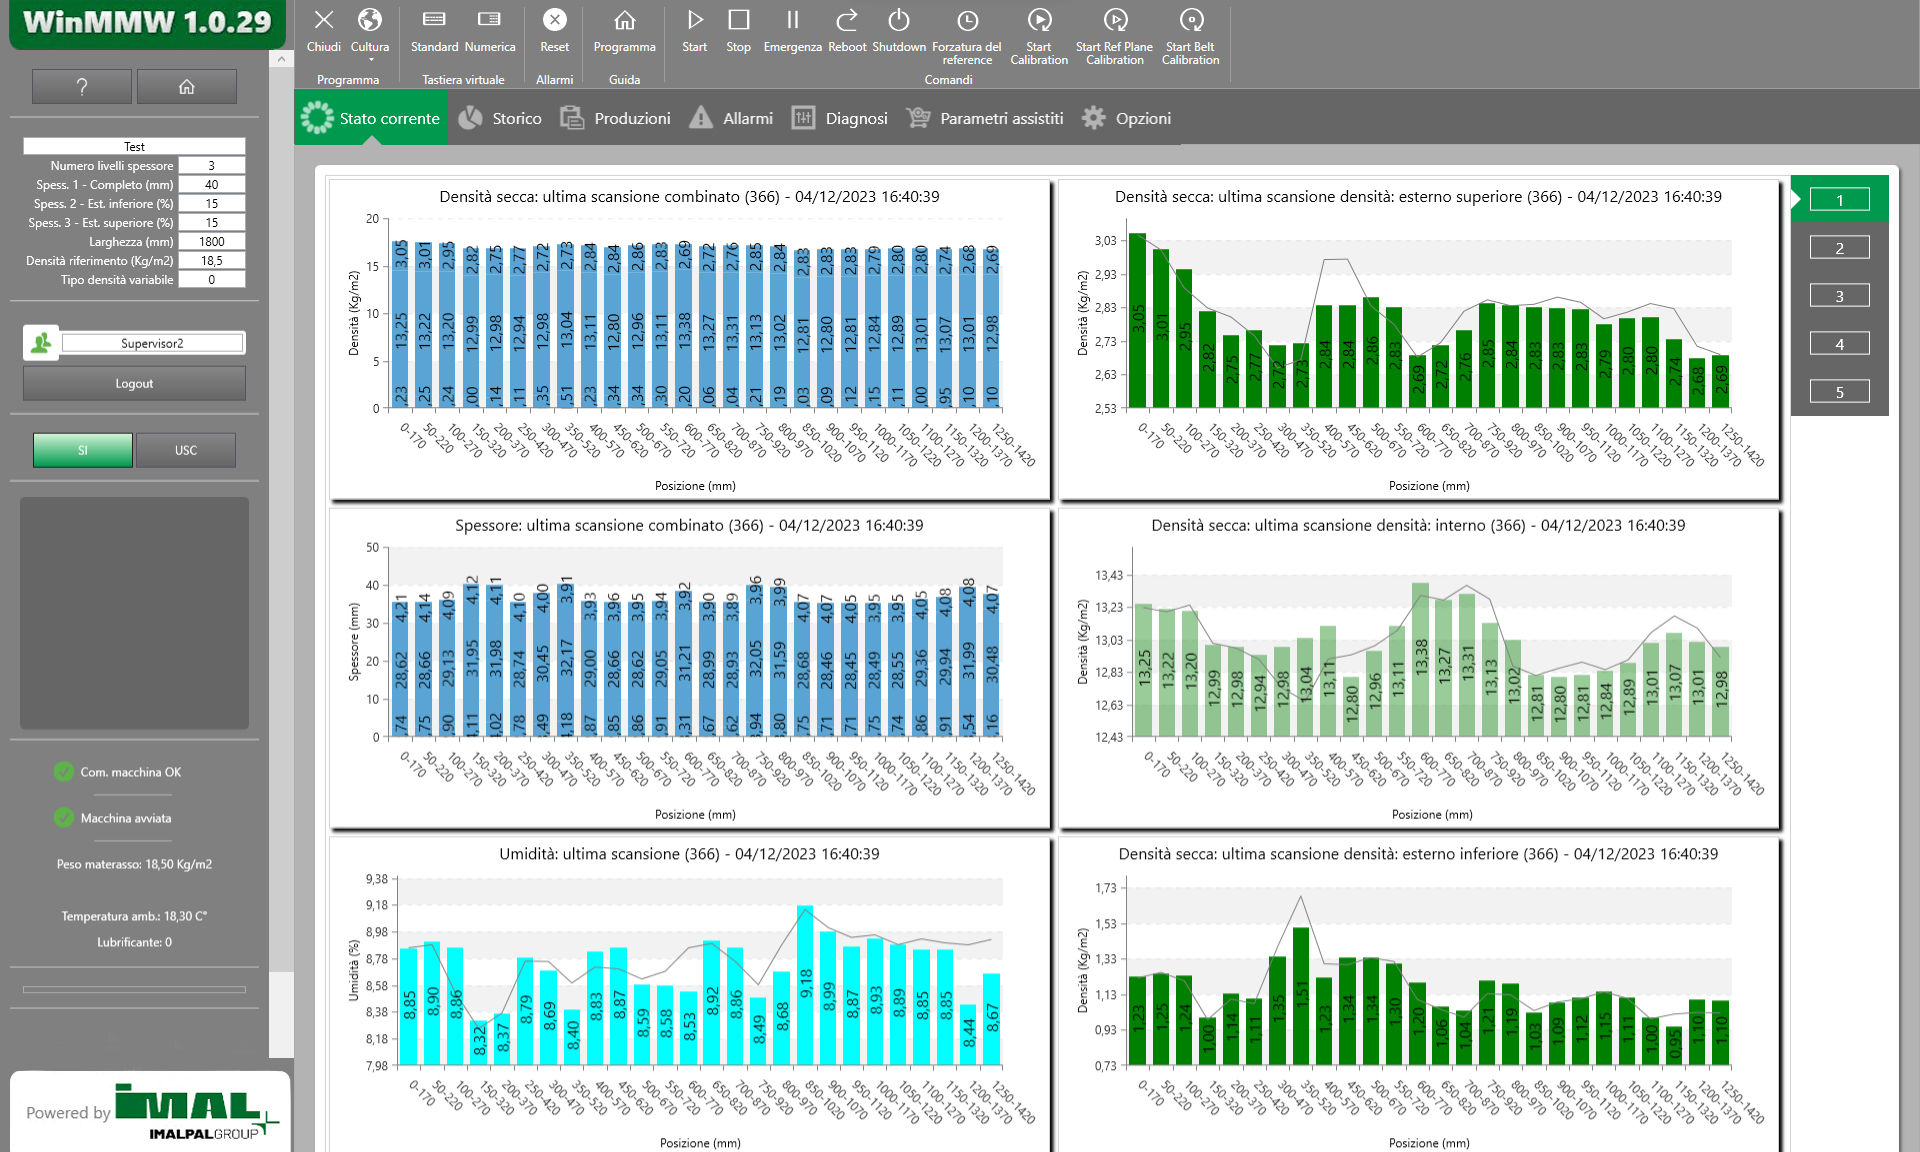Select chart page number 3
The image size is (1920, 1152).
(x=1838, y=296)
